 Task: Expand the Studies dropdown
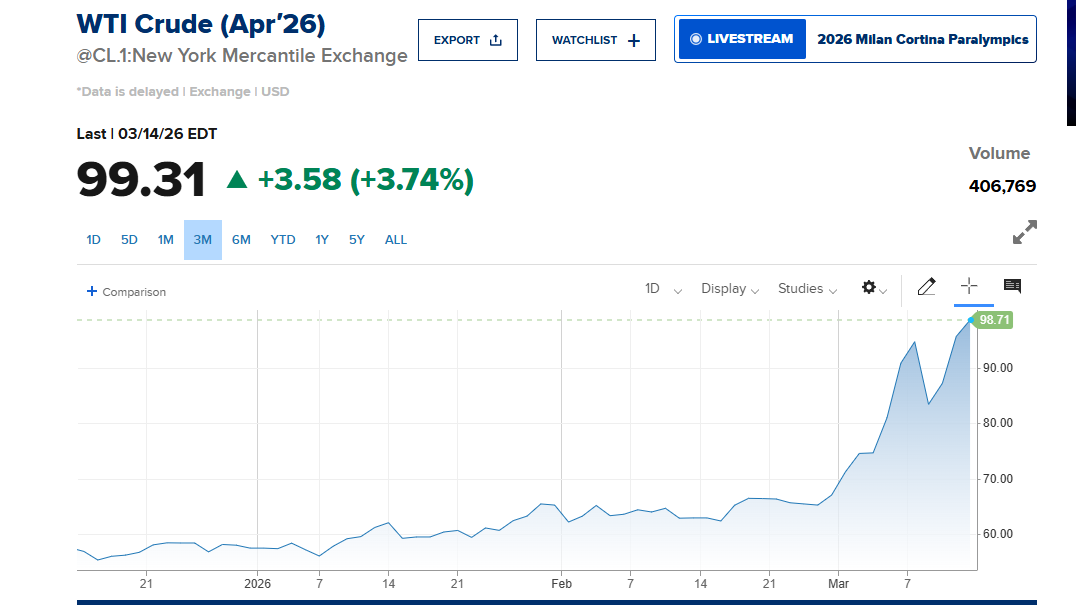[x=807, y=289]
